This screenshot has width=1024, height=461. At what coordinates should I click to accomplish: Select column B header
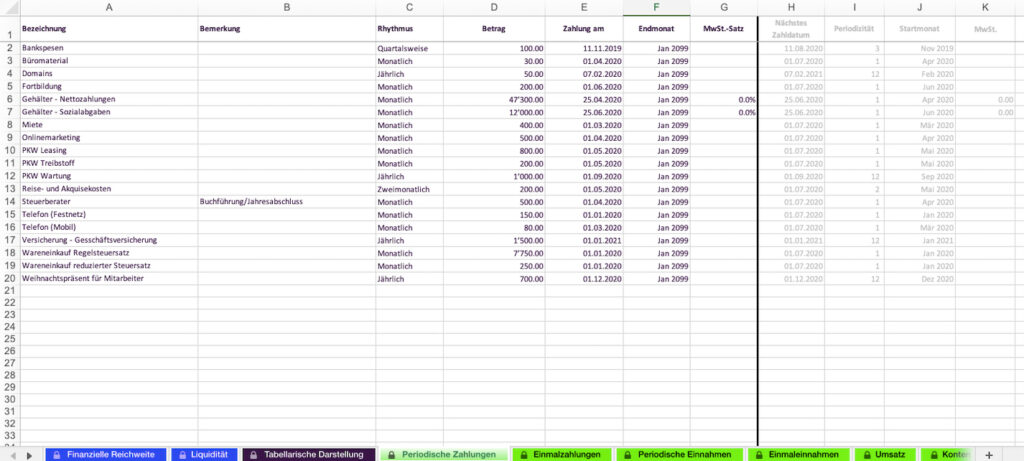pos(287,8)
